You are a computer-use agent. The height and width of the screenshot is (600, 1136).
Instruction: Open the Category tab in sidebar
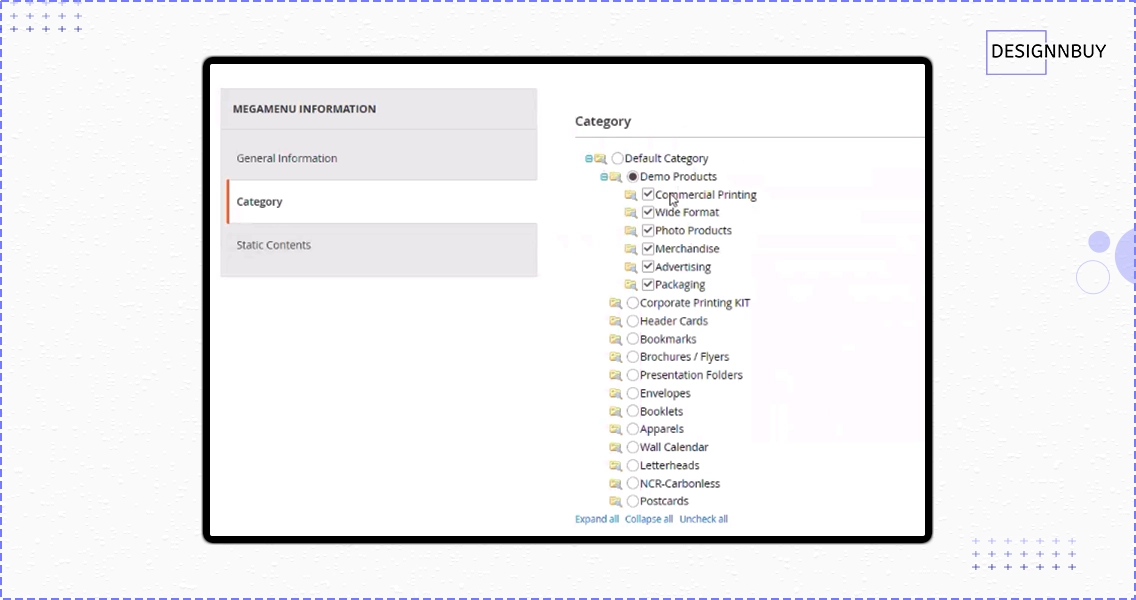pos(382,201)
